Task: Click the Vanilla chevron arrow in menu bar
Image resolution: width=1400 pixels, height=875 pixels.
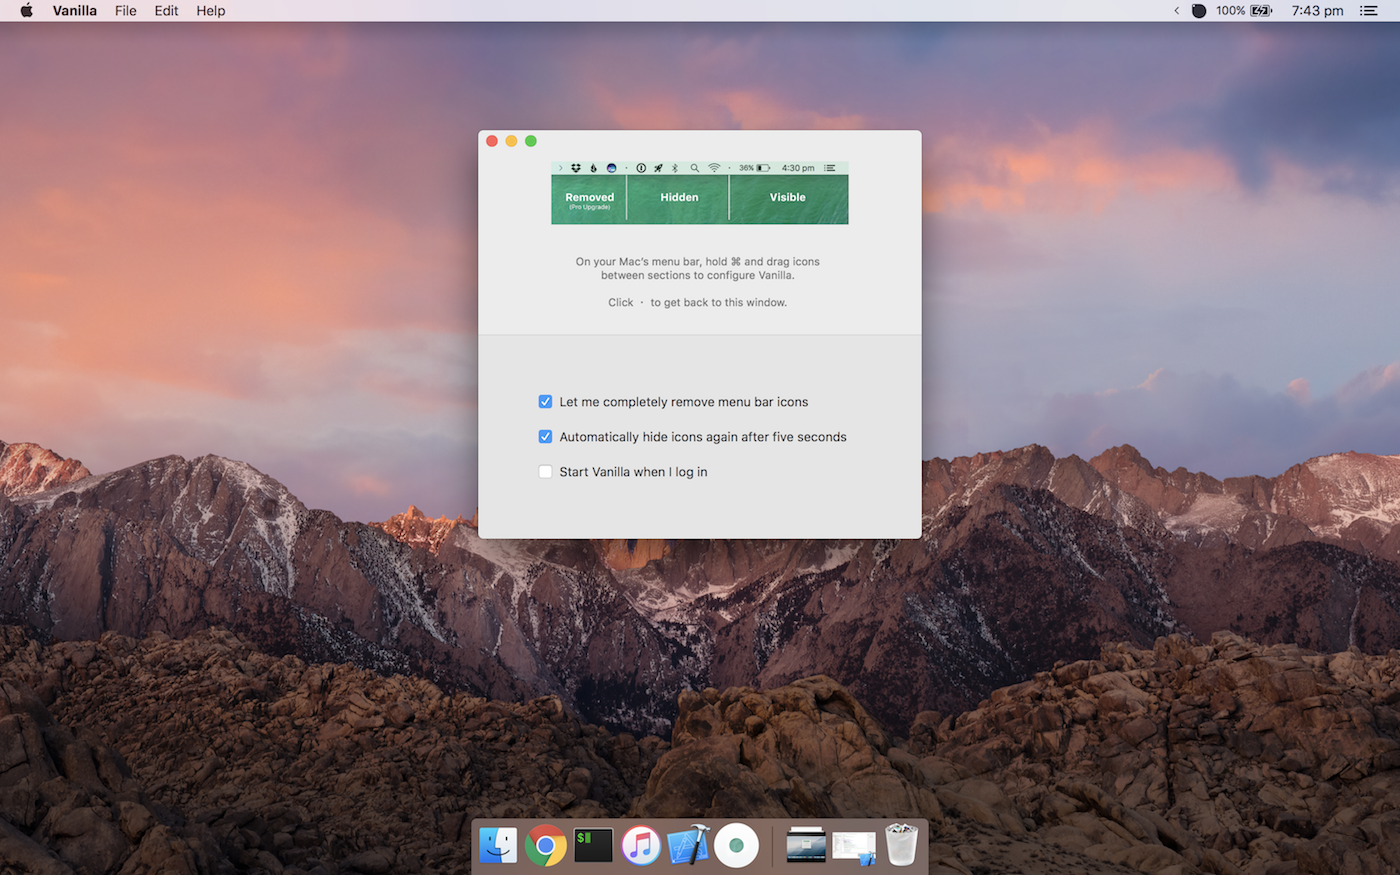Action: click(x=1176, y=11)
